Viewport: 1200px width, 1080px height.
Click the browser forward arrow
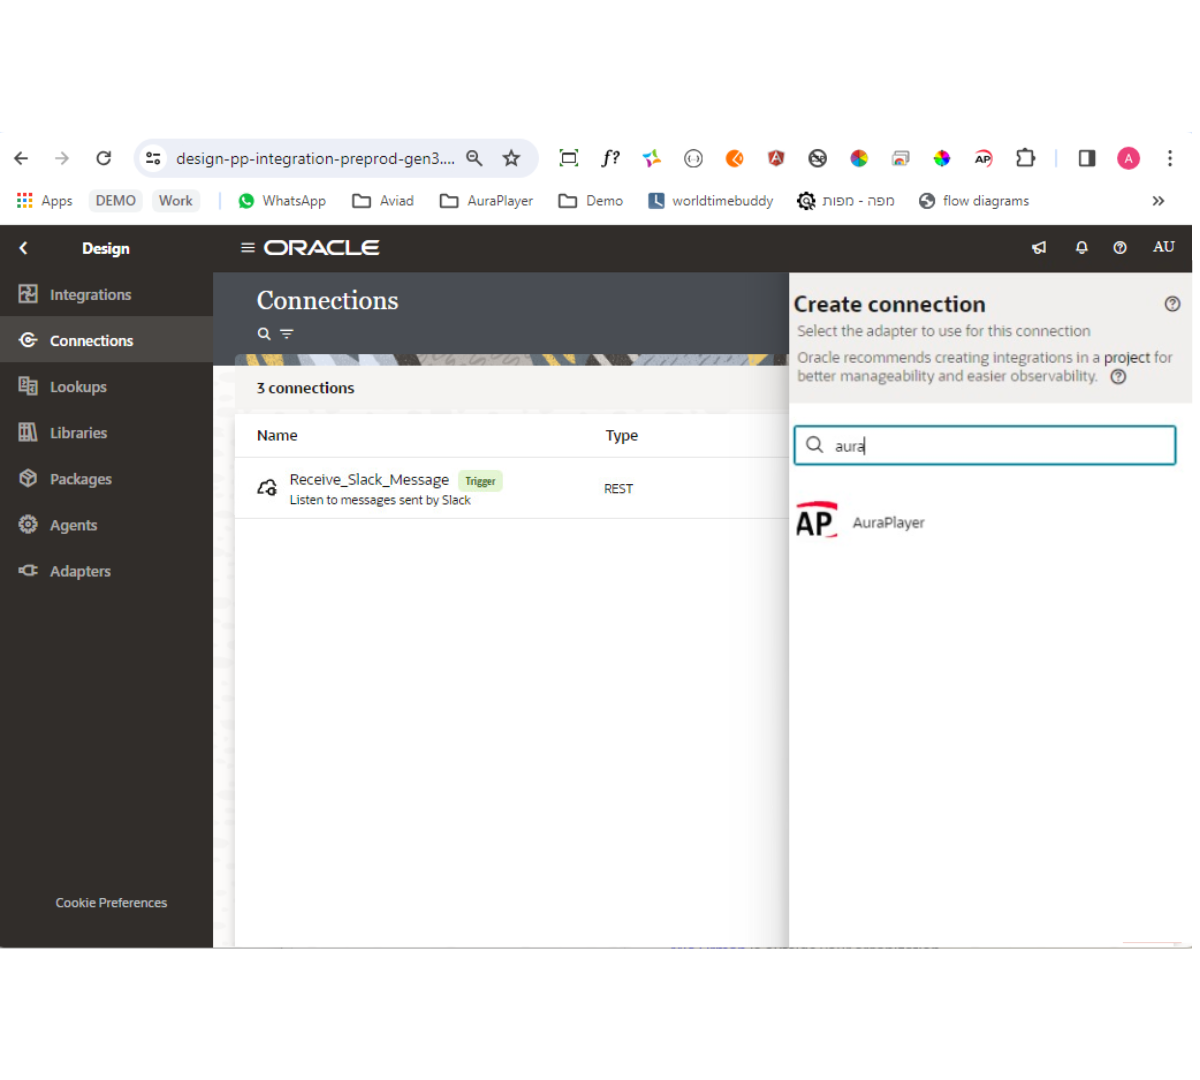62,158
